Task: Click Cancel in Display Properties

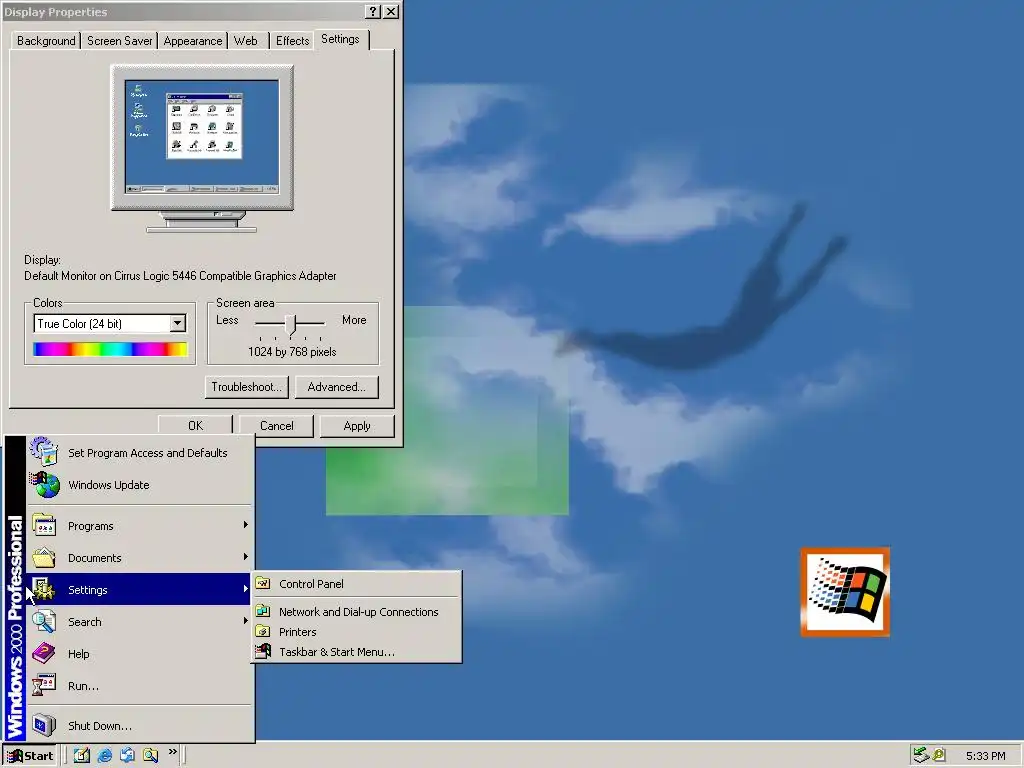Action: click(276, 426)
